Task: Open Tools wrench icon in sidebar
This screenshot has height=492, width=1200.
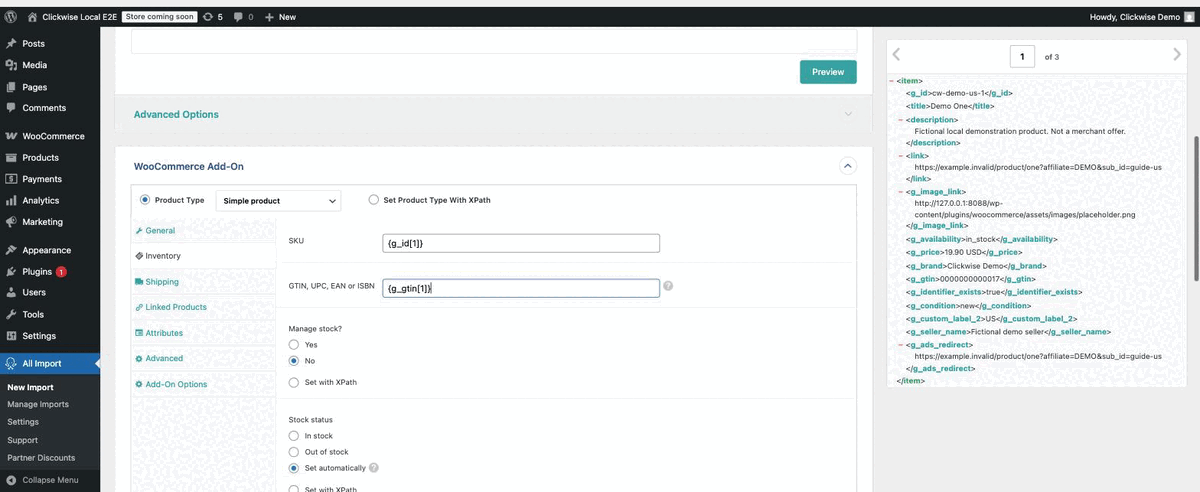Action: 11,314
